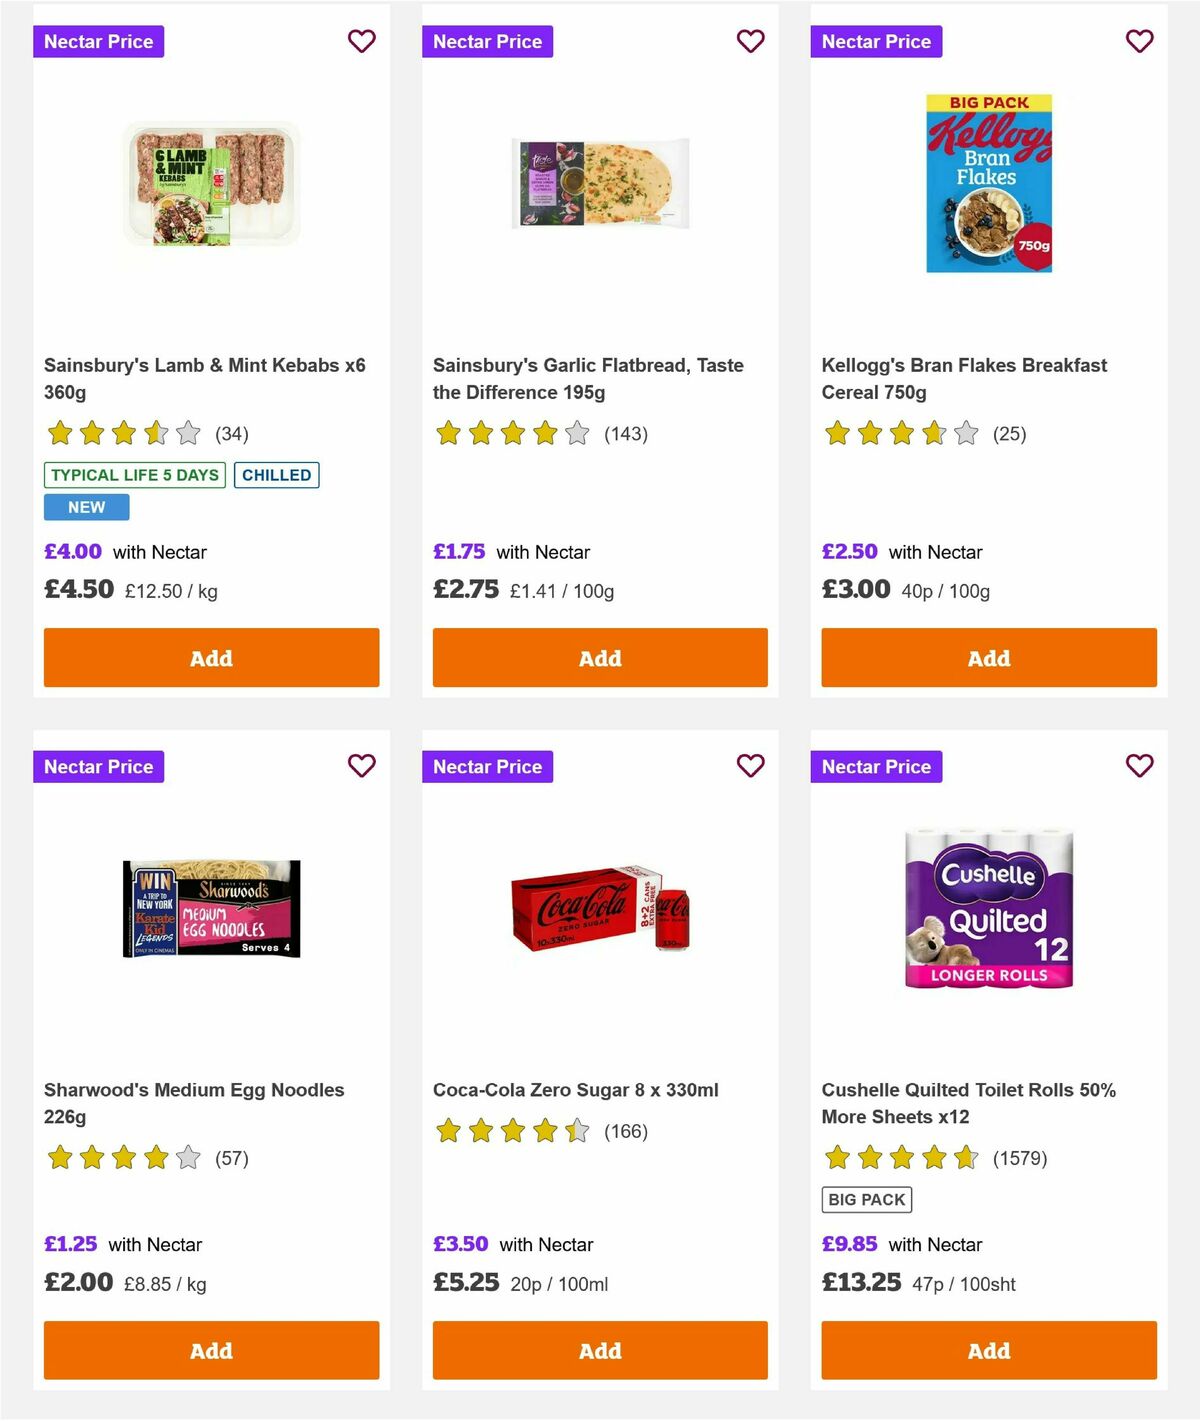Screen dimensions: 1200x1421
Task: Add Sainsbury's Lamb & Mint Kebabs to basket
Action: (211, 658)
